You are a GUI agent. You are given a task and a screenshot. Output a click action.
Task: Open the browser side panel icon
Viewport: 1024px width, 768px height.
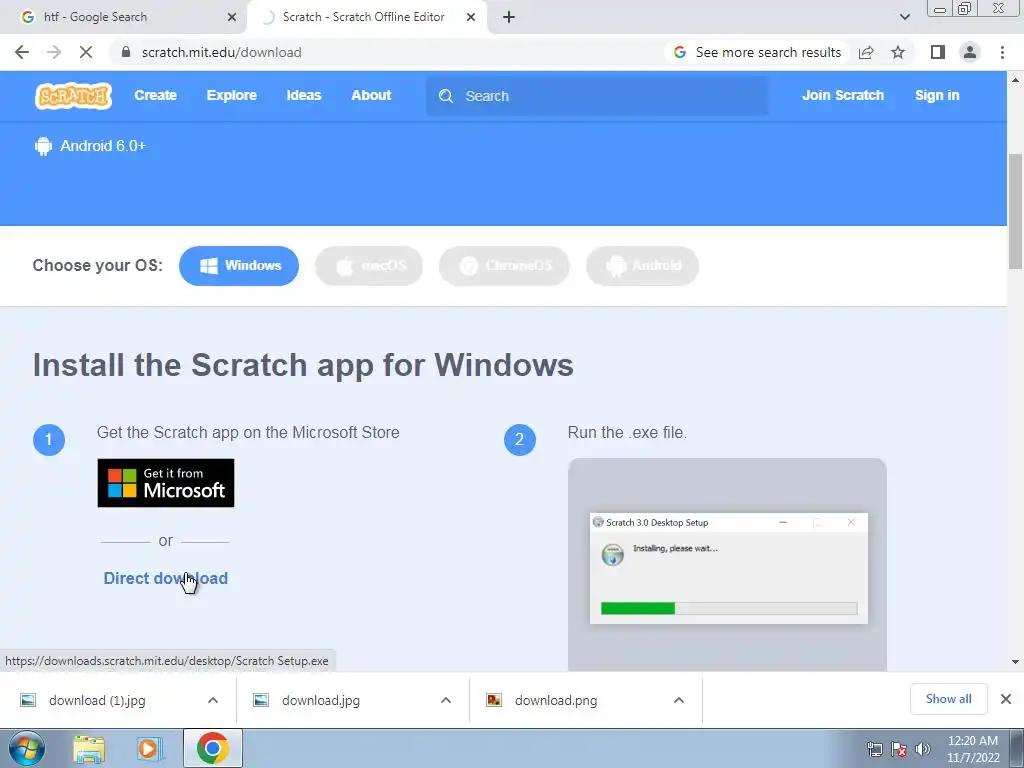pos(938,52)
